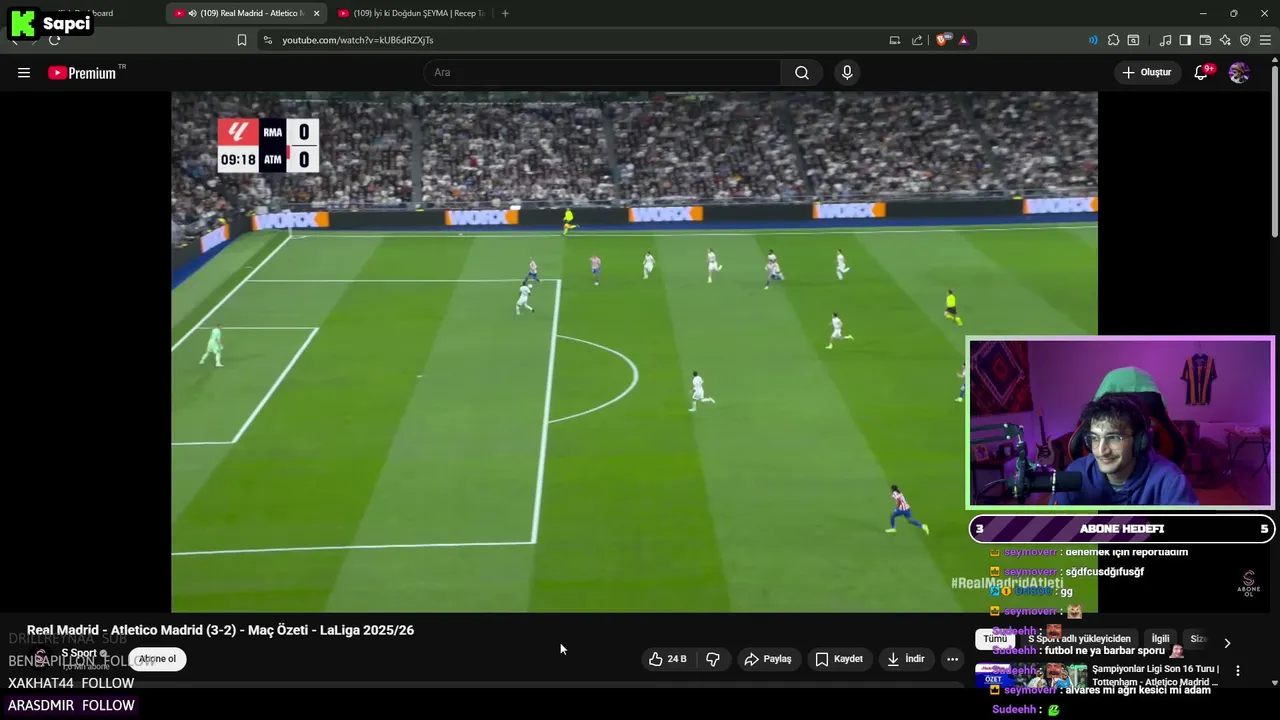Open the extensions puzzle icon
Image resolution: width=1280 pixels, height=720 pixels.
click(x=1113, y=40)
